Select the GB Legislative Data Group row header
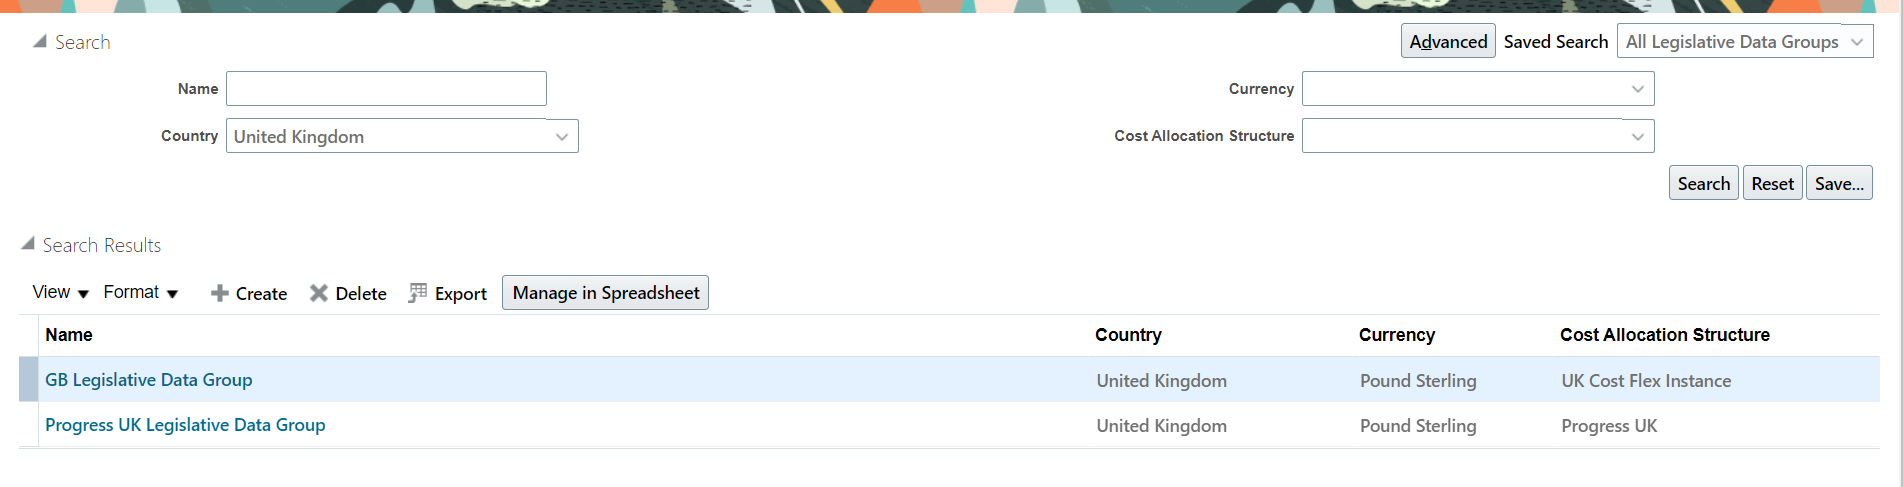The width and height of the screenshot is (1903, 487). coord(28,380)
